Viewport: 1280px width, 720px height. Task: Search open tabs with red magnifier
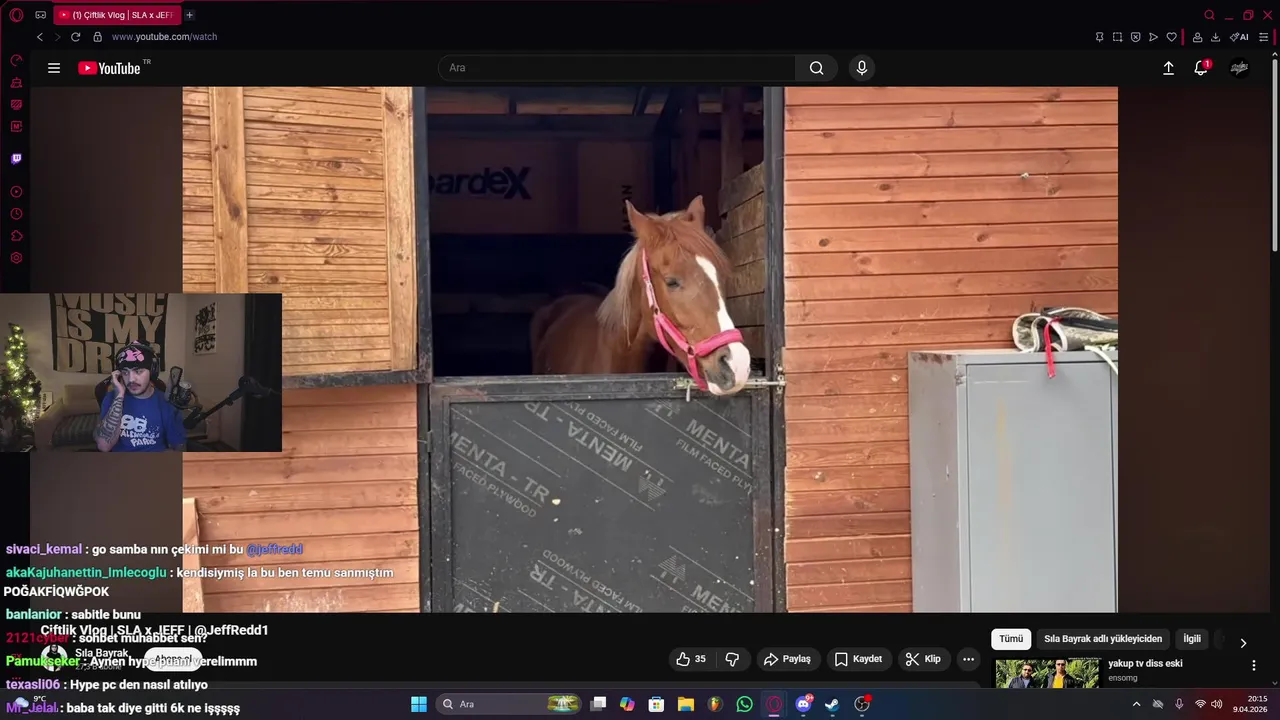pyautogui.click(x=1209, y=15)
